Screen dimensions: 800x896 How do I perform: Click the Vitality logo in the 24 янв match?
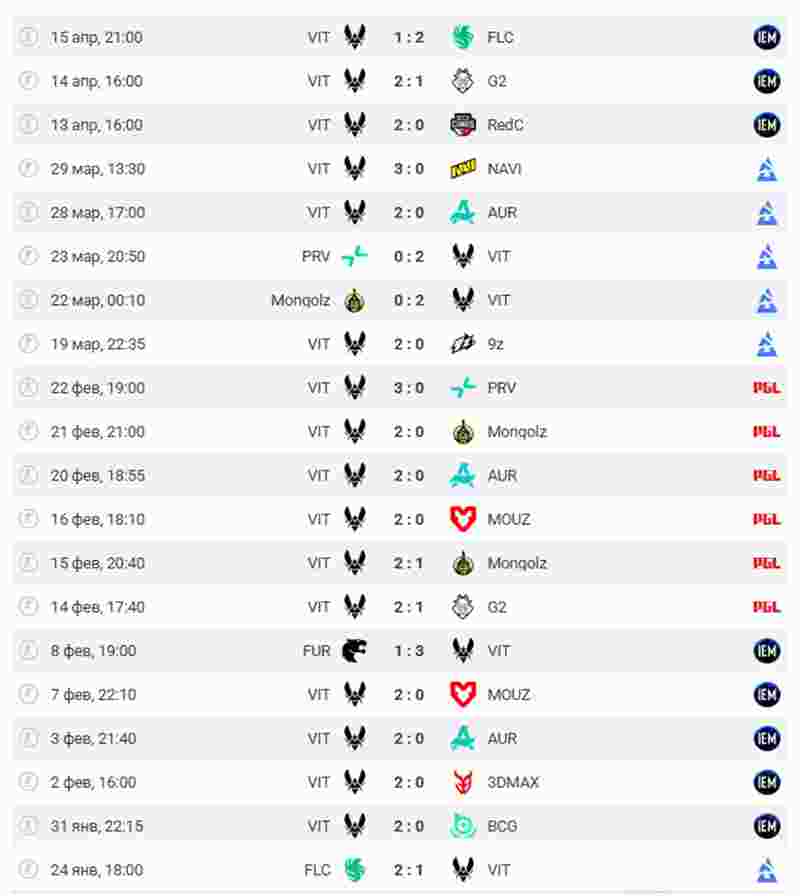463,870
